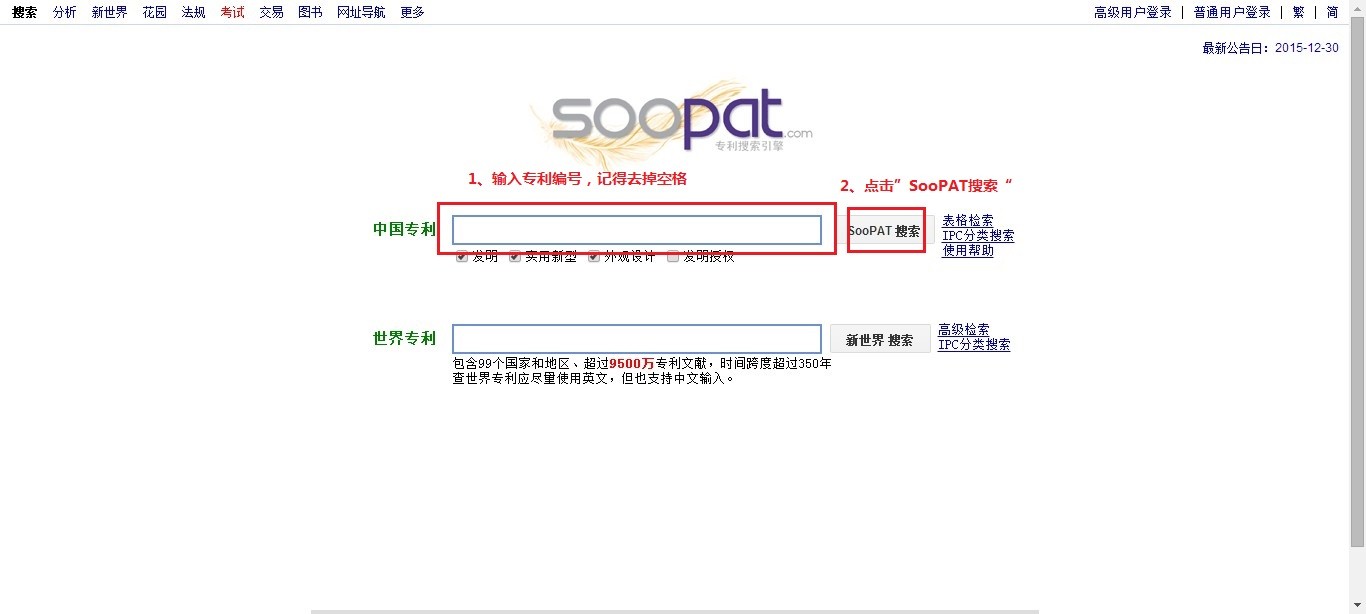
Task: Open the 交易 menu item
Action: 271,12
